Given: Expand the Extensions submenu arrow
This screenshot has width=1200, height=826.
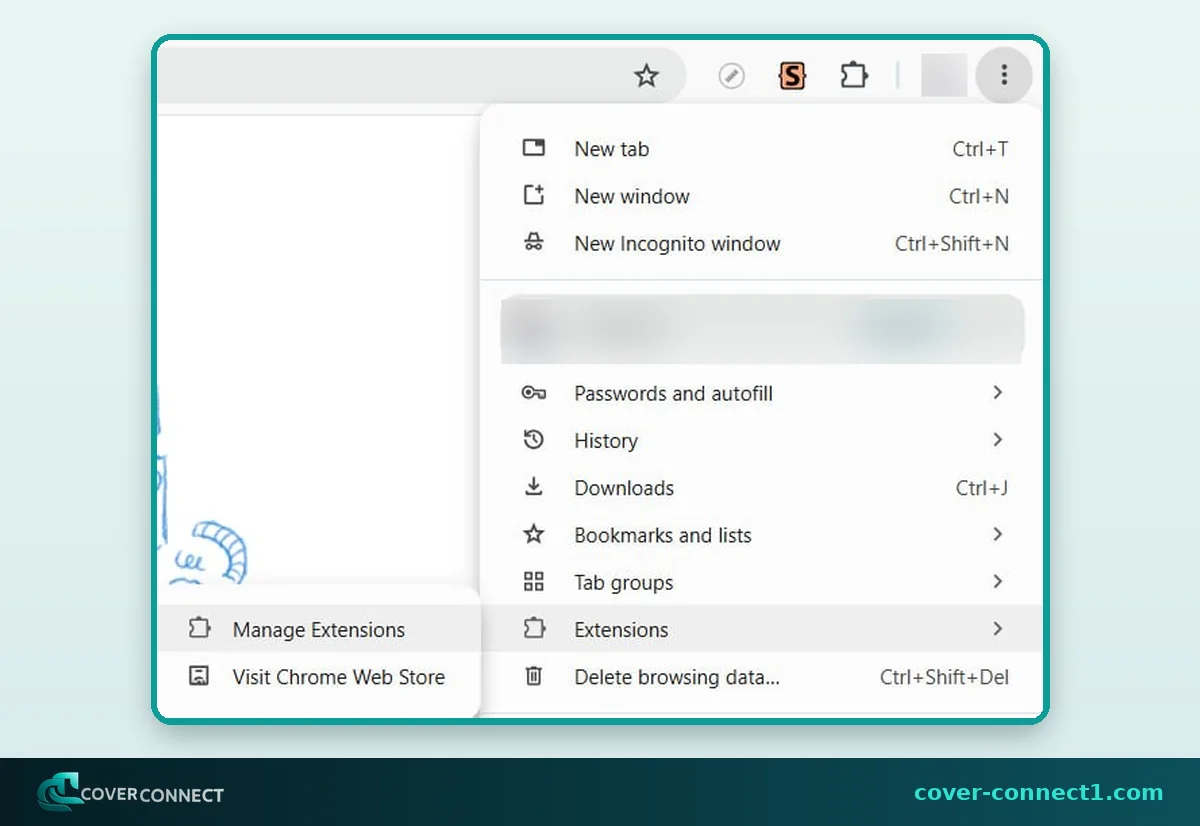Looking at the screenshot, I should [997, 629].
